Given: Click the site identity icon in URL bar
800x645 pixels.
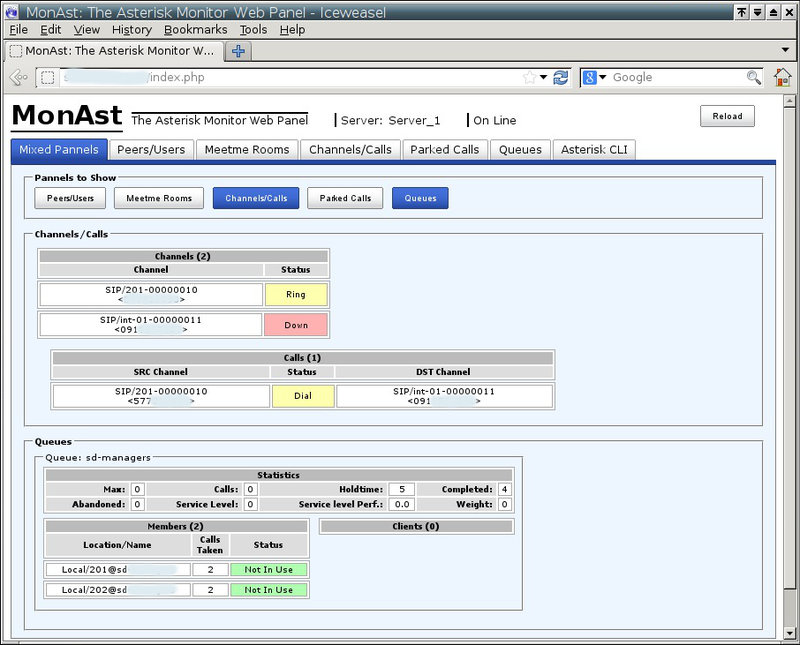Looking at the screenshot, I should (x=47, y=77).
